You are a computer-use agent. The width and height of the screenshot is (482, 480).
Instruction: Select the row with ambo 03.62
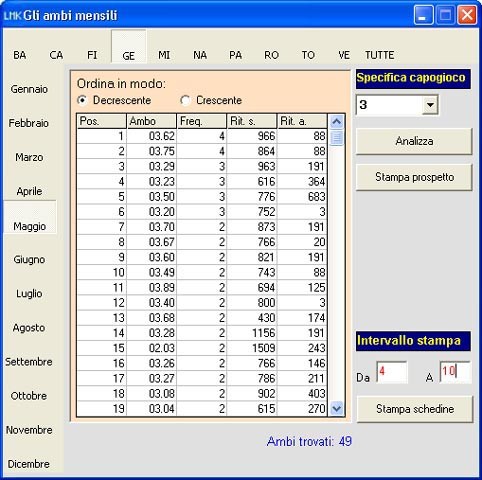coord(202,136)
